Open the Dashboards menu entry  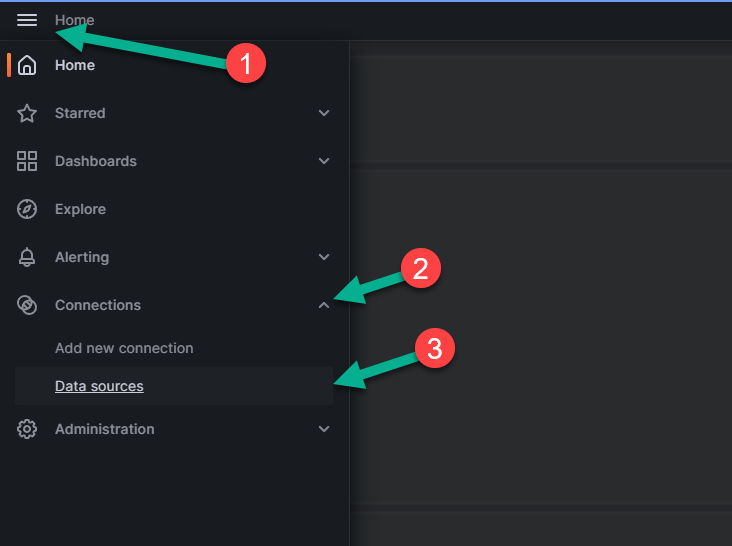(95, 161)
